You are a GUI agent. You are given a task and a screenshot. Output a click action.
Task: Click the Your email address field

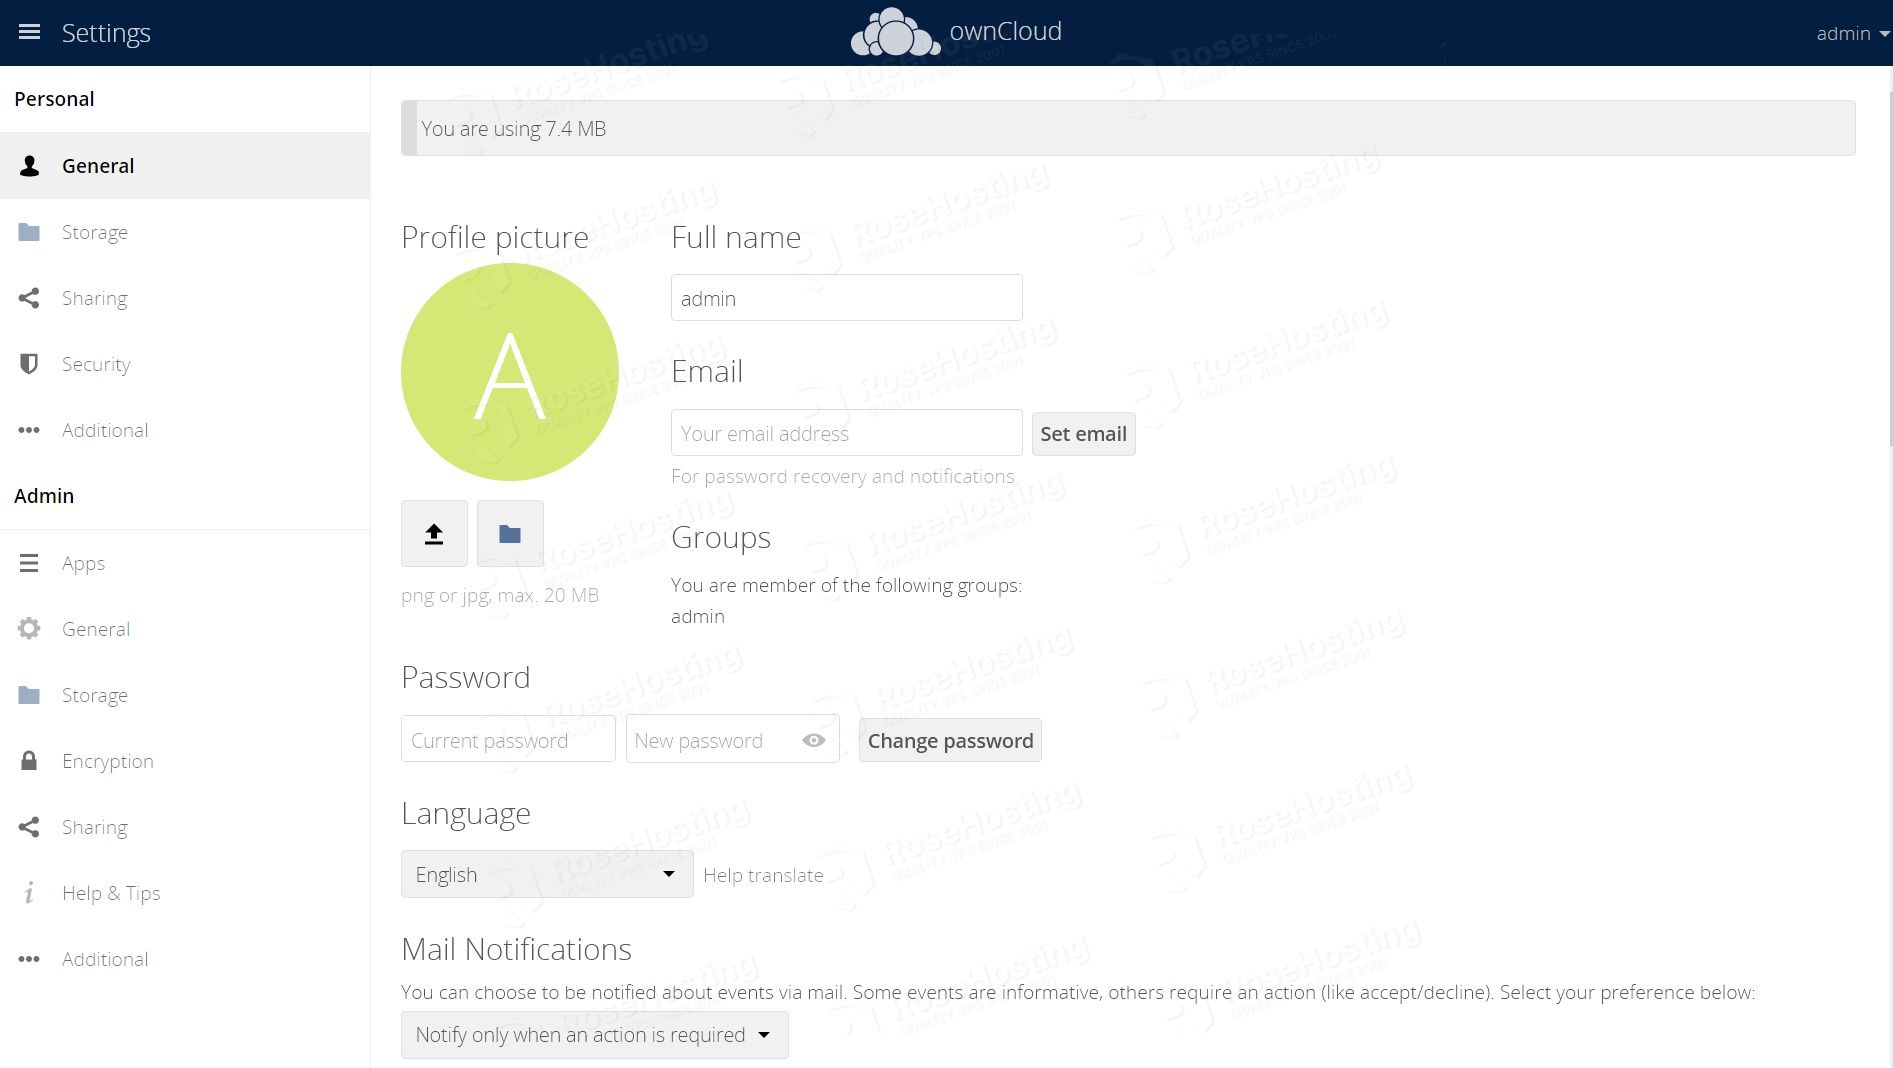(x=846, y=432)
